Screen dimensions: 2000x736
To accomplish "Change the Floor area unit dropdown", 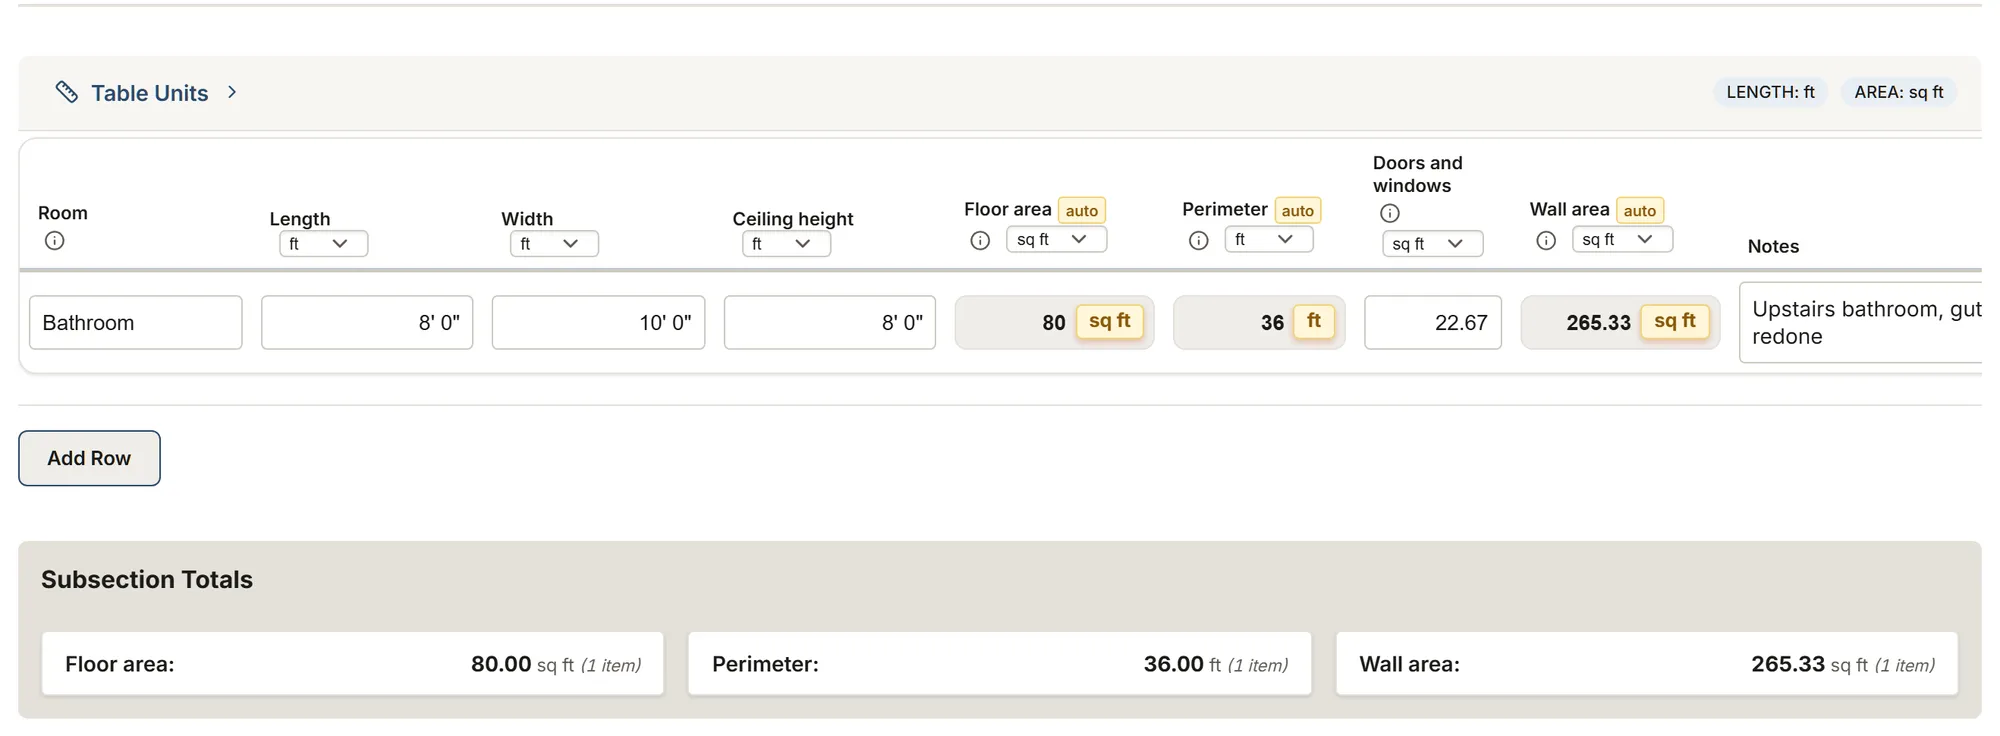I will click(x=1056, y=239).
